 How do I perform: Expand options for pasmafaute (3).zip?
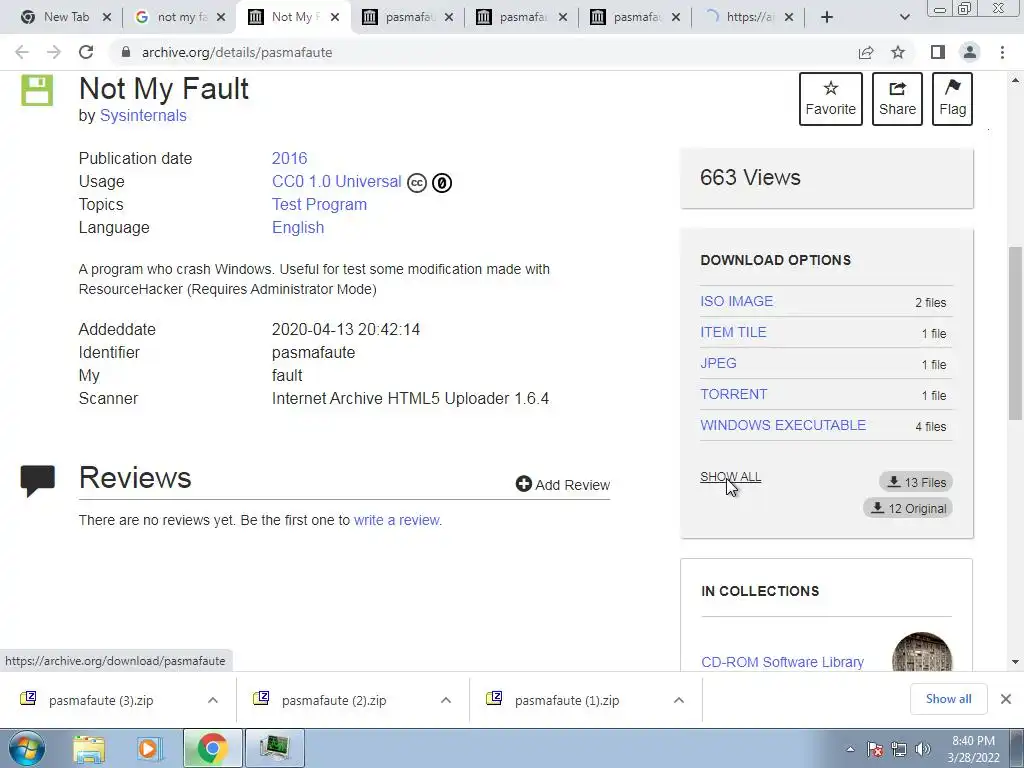point(213,700)
